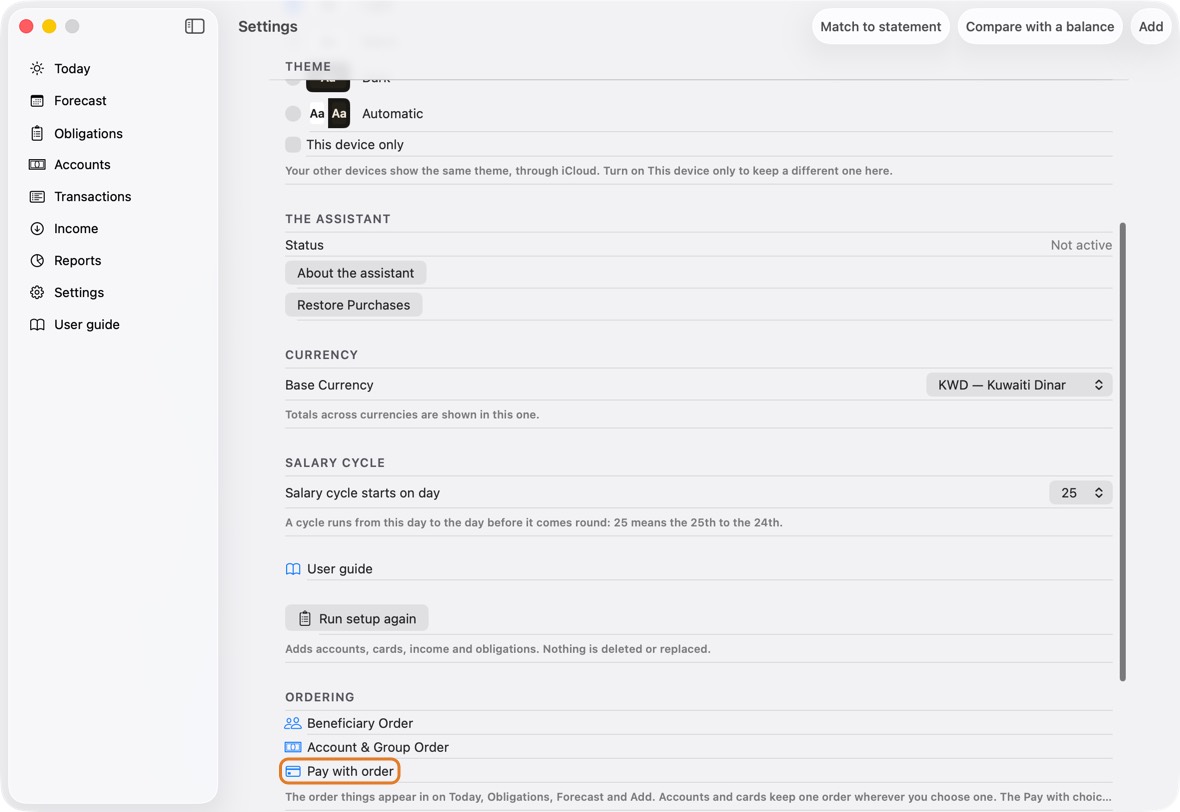Image resolution: width=1180 pixels, height=812 pixels.
Task: Click the sidebar User guide book icon
Action: coord(37,324)
